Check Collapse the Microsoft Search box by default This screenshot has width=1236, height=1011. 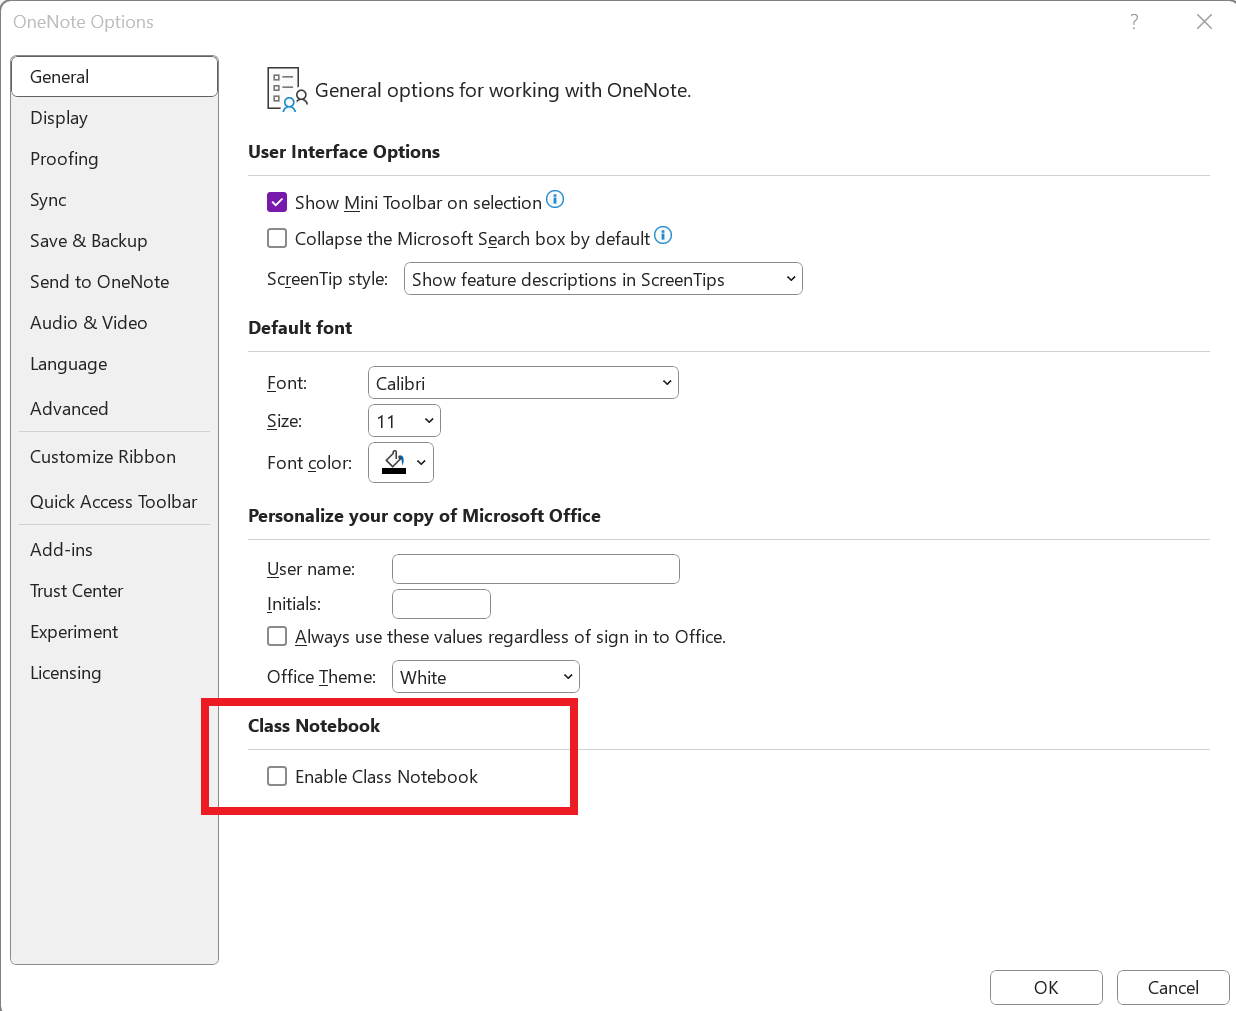(x=277, y=238)
